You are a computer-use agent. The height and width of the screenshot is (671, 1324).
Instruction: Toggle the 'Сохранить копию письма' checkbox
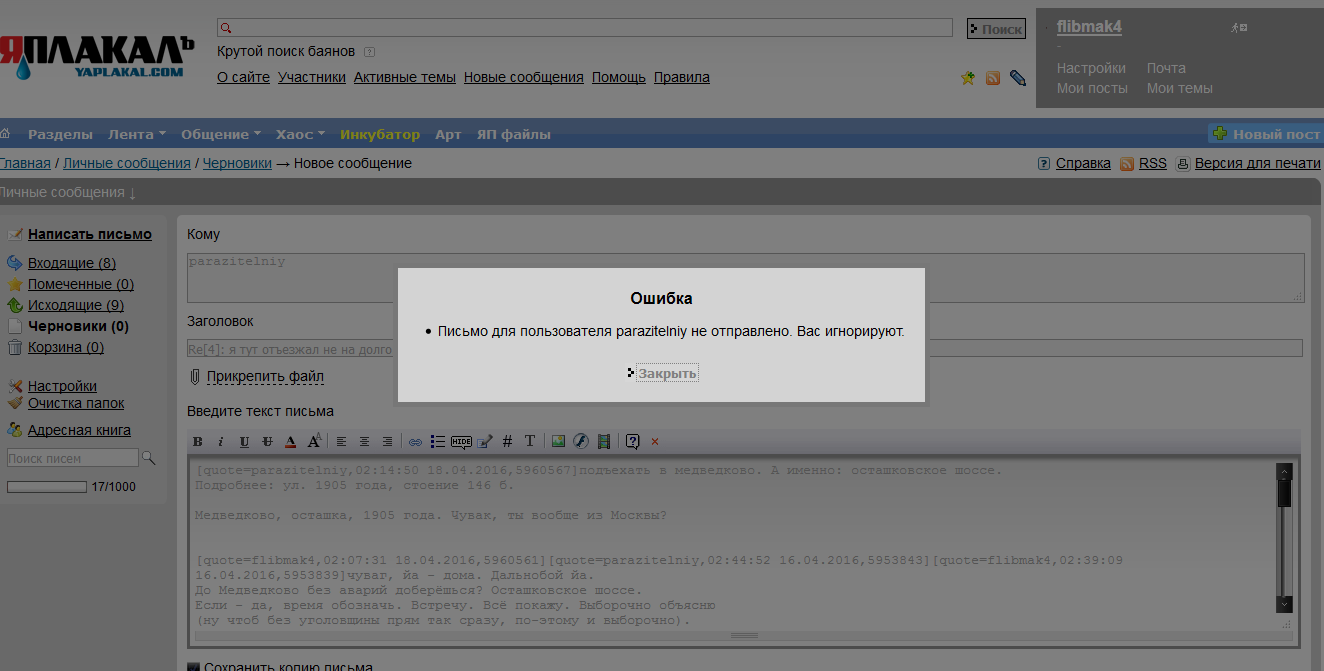pos(193,667)
